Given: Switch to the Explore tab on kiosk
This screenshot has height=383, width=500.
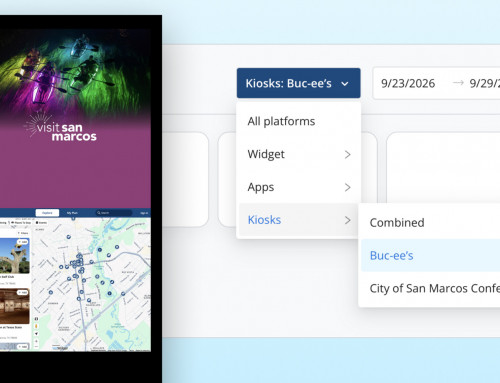Looking at the screenshot, I should [x=47, y=213].
